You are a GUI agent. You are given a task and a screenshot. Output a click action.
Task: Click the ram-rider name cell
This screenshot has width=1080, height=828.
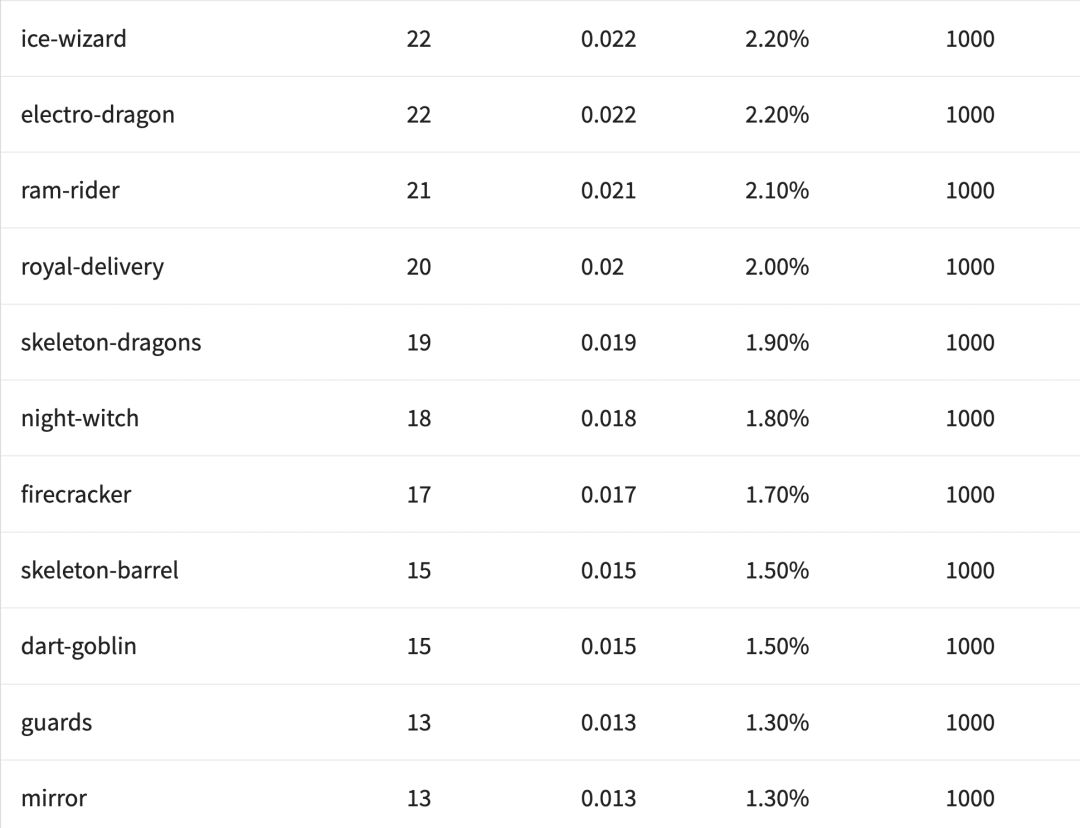(70, 191)
